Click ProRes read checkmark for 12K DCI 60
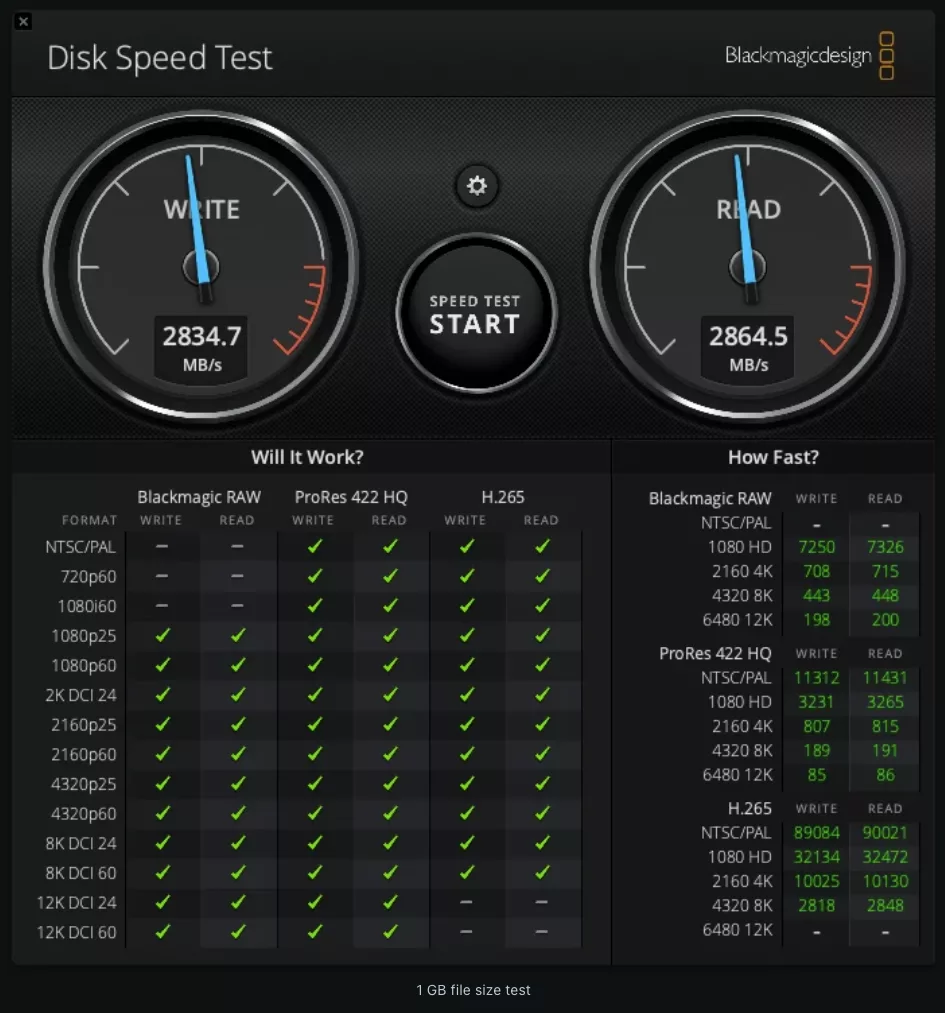 coord(390,931)
